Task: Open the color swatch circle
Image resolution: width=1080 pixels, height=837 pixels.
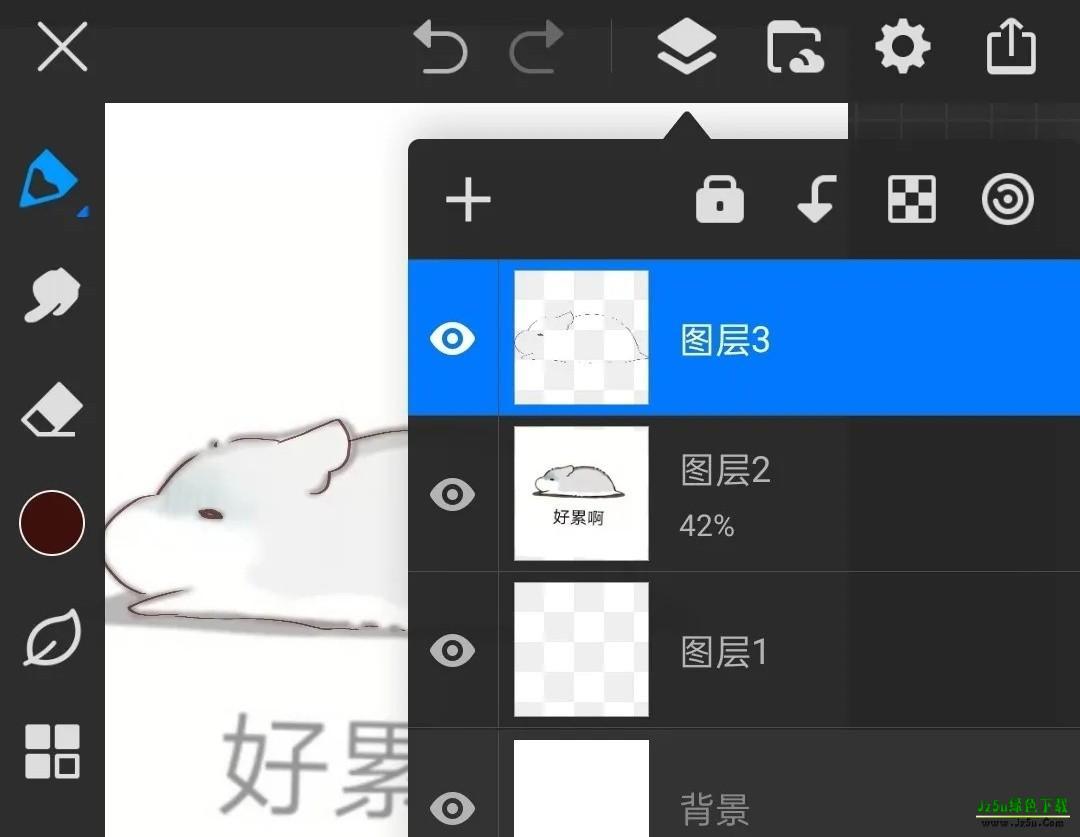Action: click(51, 522)
